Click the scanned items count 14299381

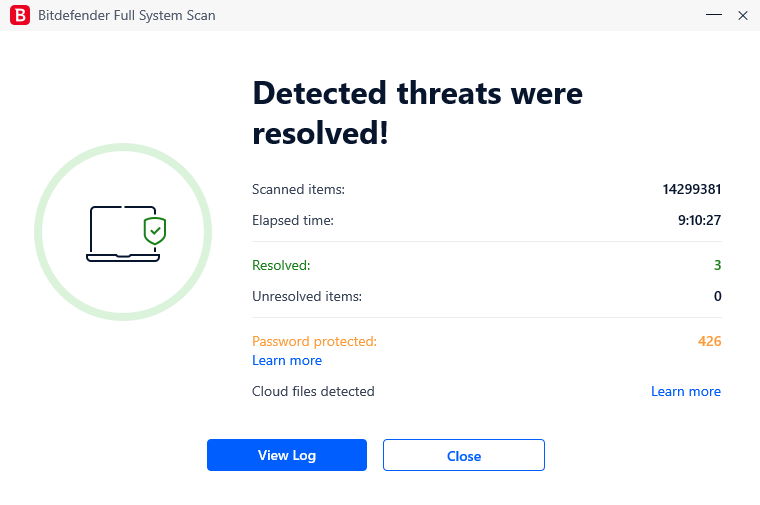point(692,189)
